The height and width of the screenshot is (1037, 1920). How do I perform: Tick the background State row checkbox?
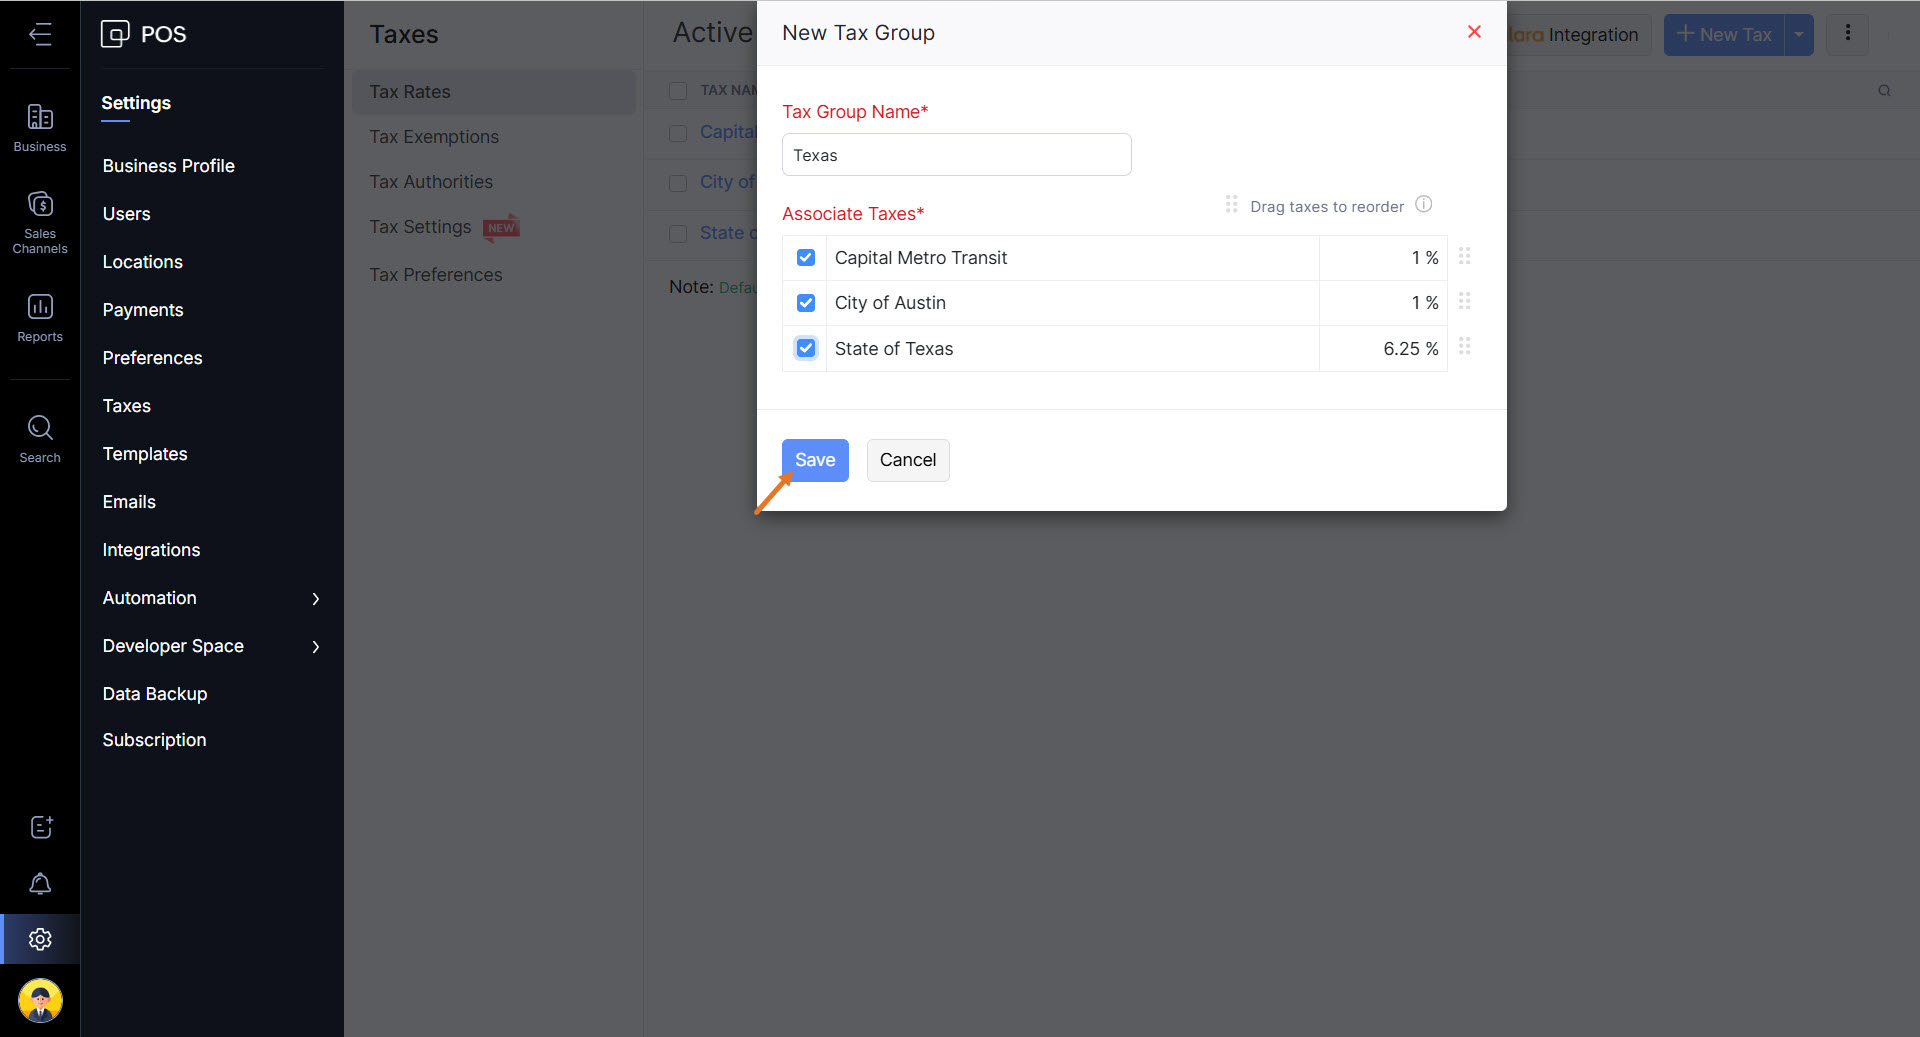(x=678, y=234)
